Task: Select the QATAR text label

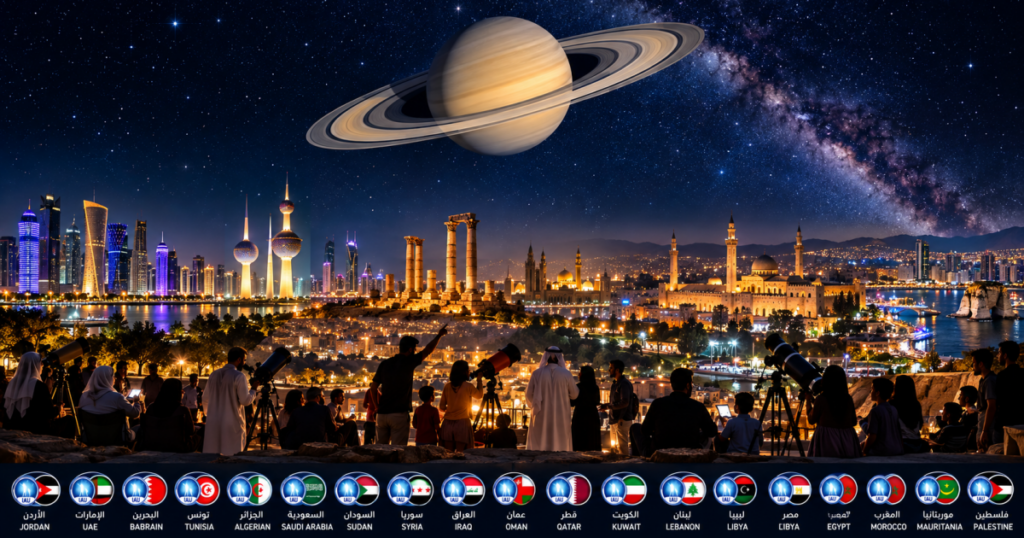Action: pos(569,527)
